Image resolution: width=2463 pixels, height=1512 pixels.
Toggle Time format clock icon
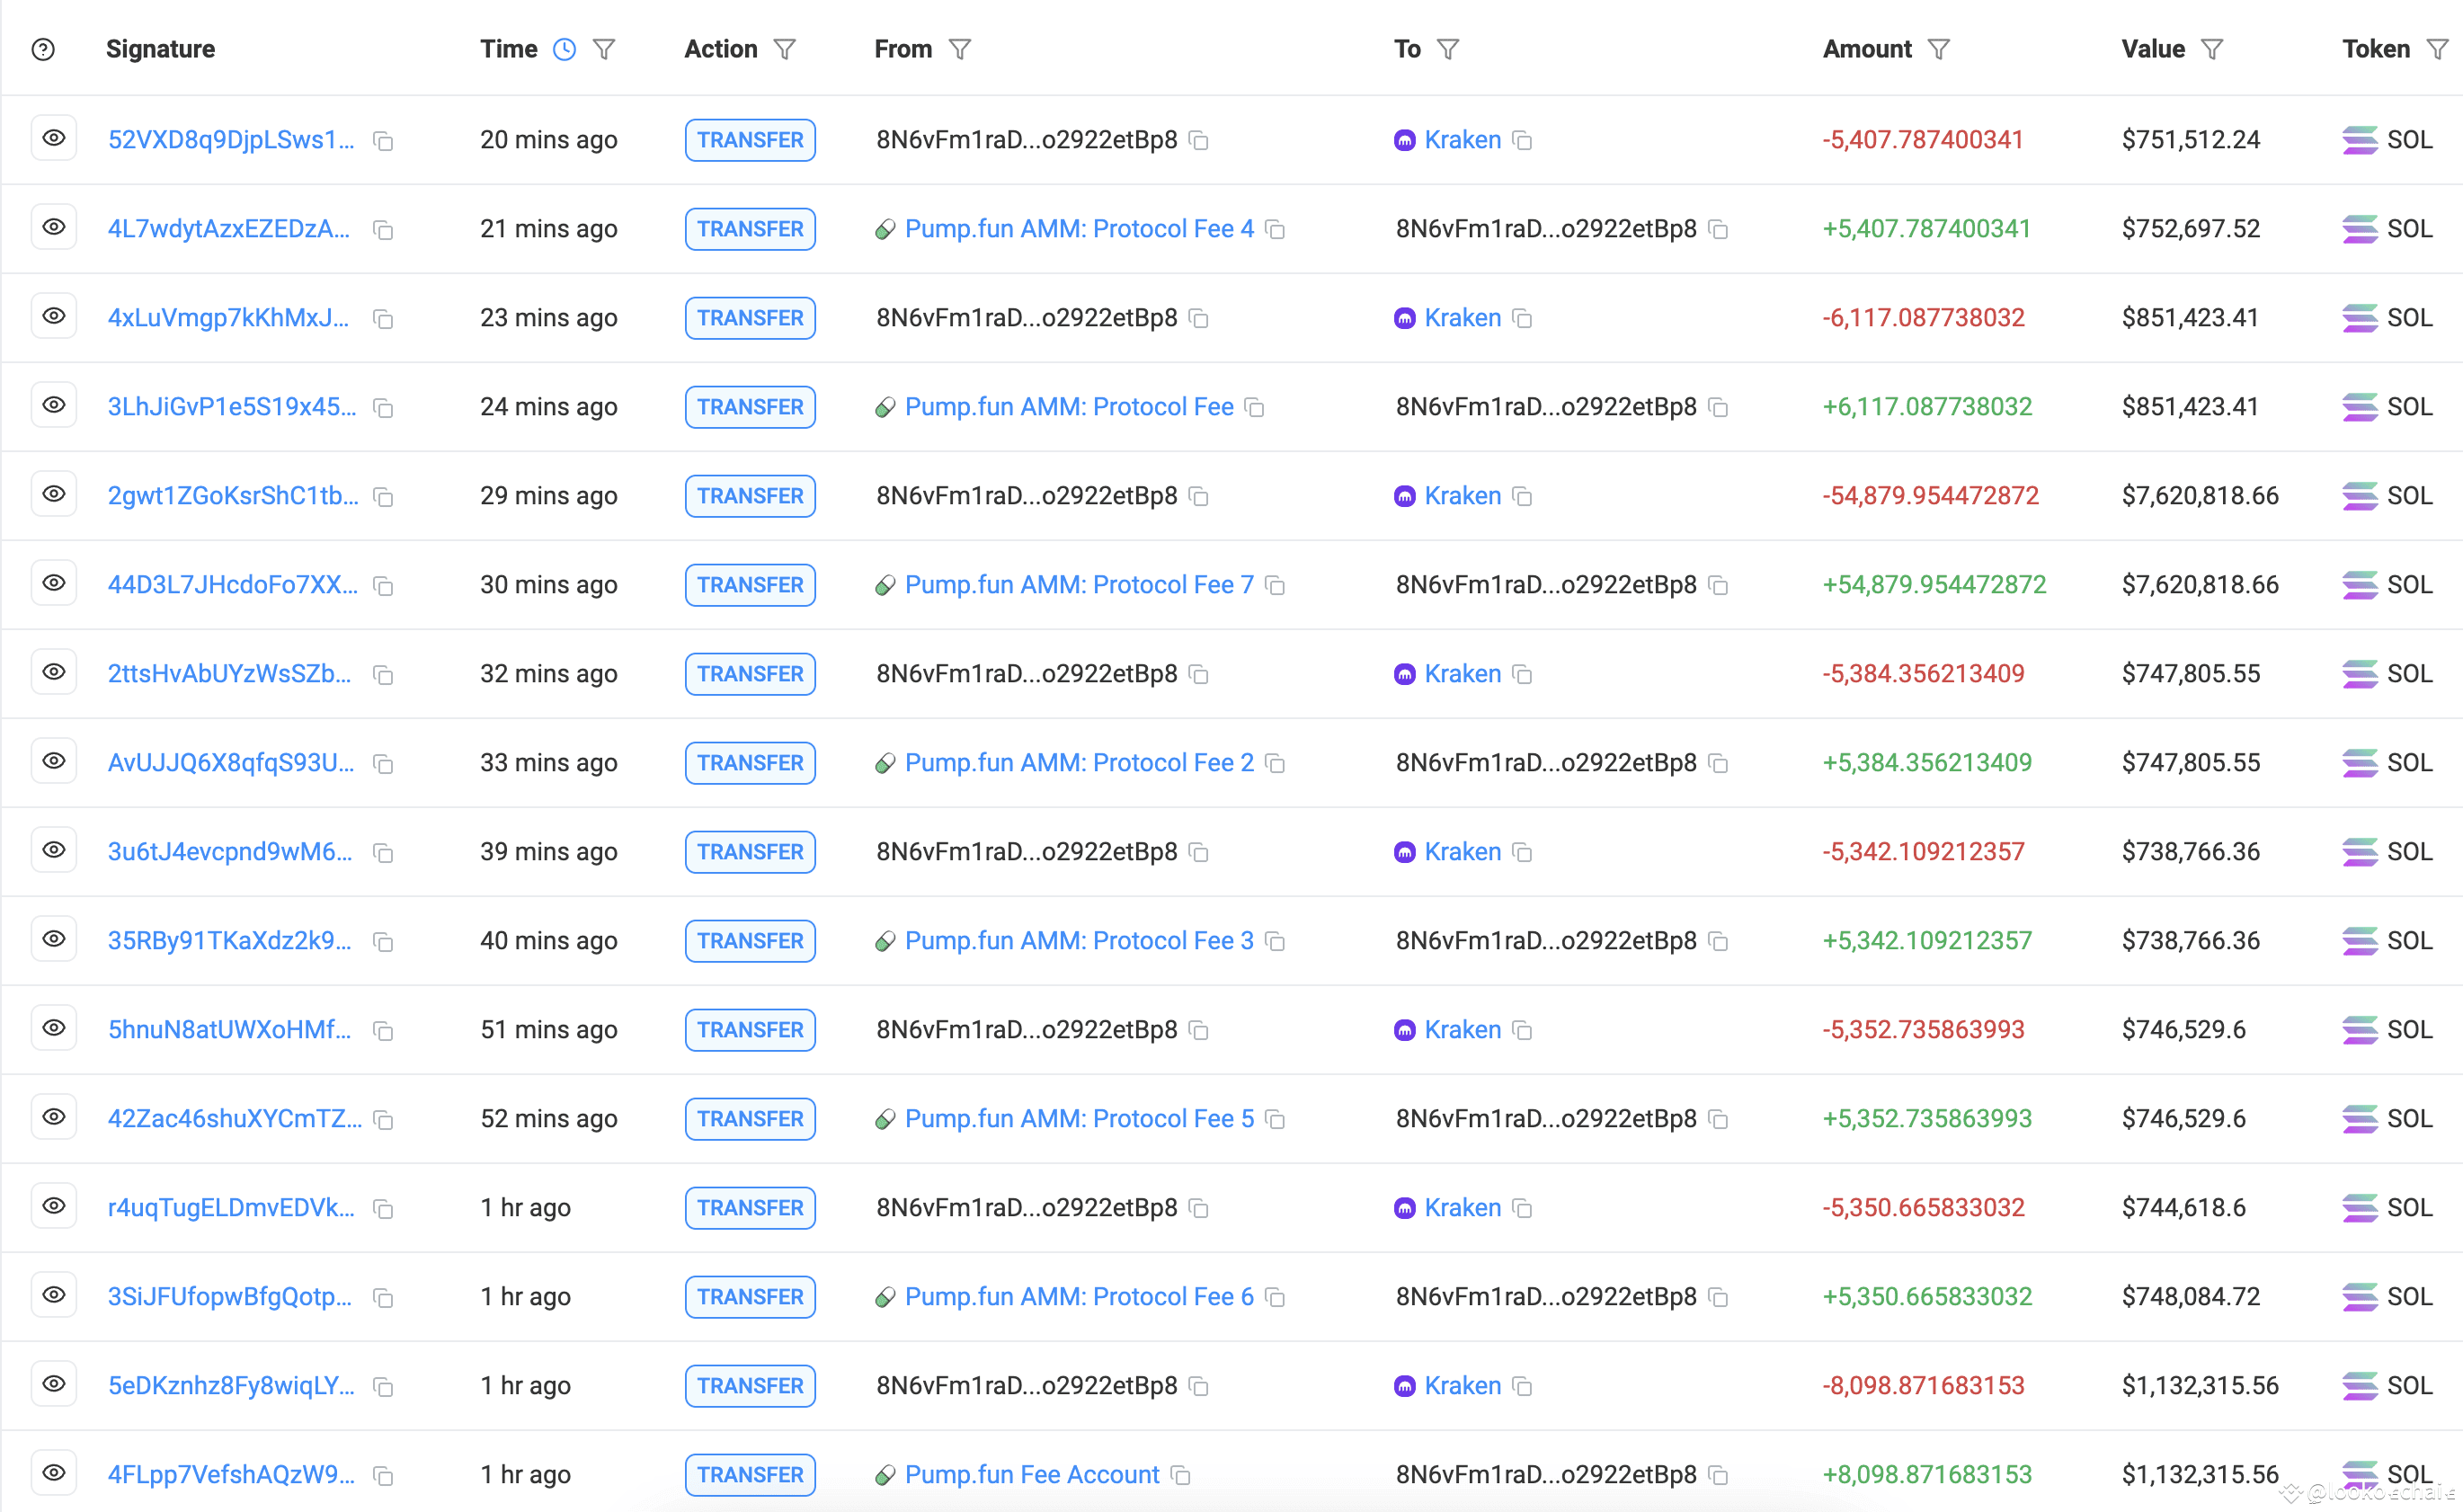point(564,49)
